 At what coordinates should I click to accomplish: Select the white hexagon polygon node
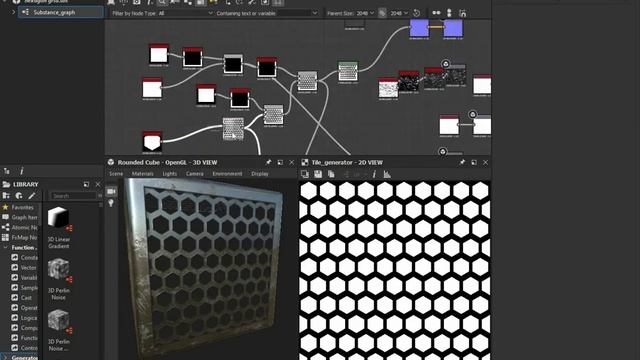tap(152, 142)
